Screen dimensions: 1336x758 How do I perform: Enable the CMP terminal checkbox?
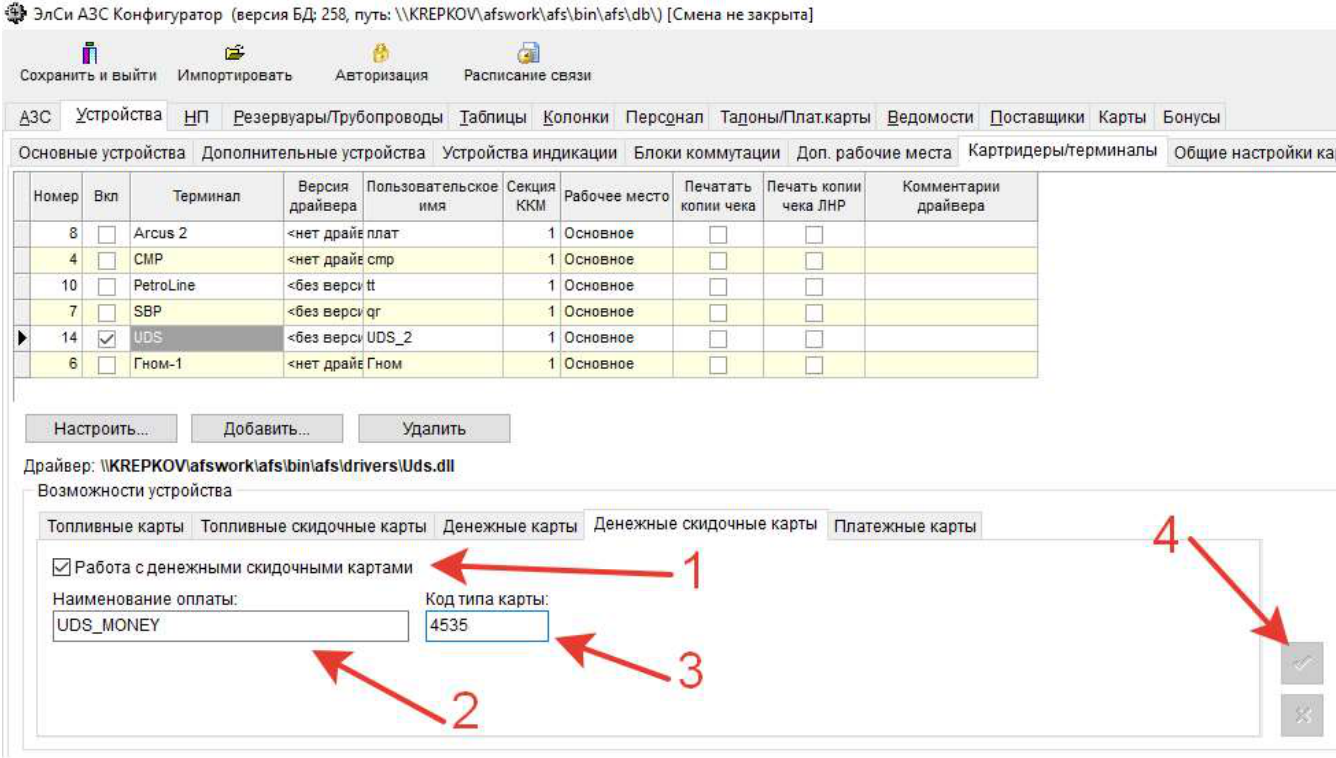(105, 260)
